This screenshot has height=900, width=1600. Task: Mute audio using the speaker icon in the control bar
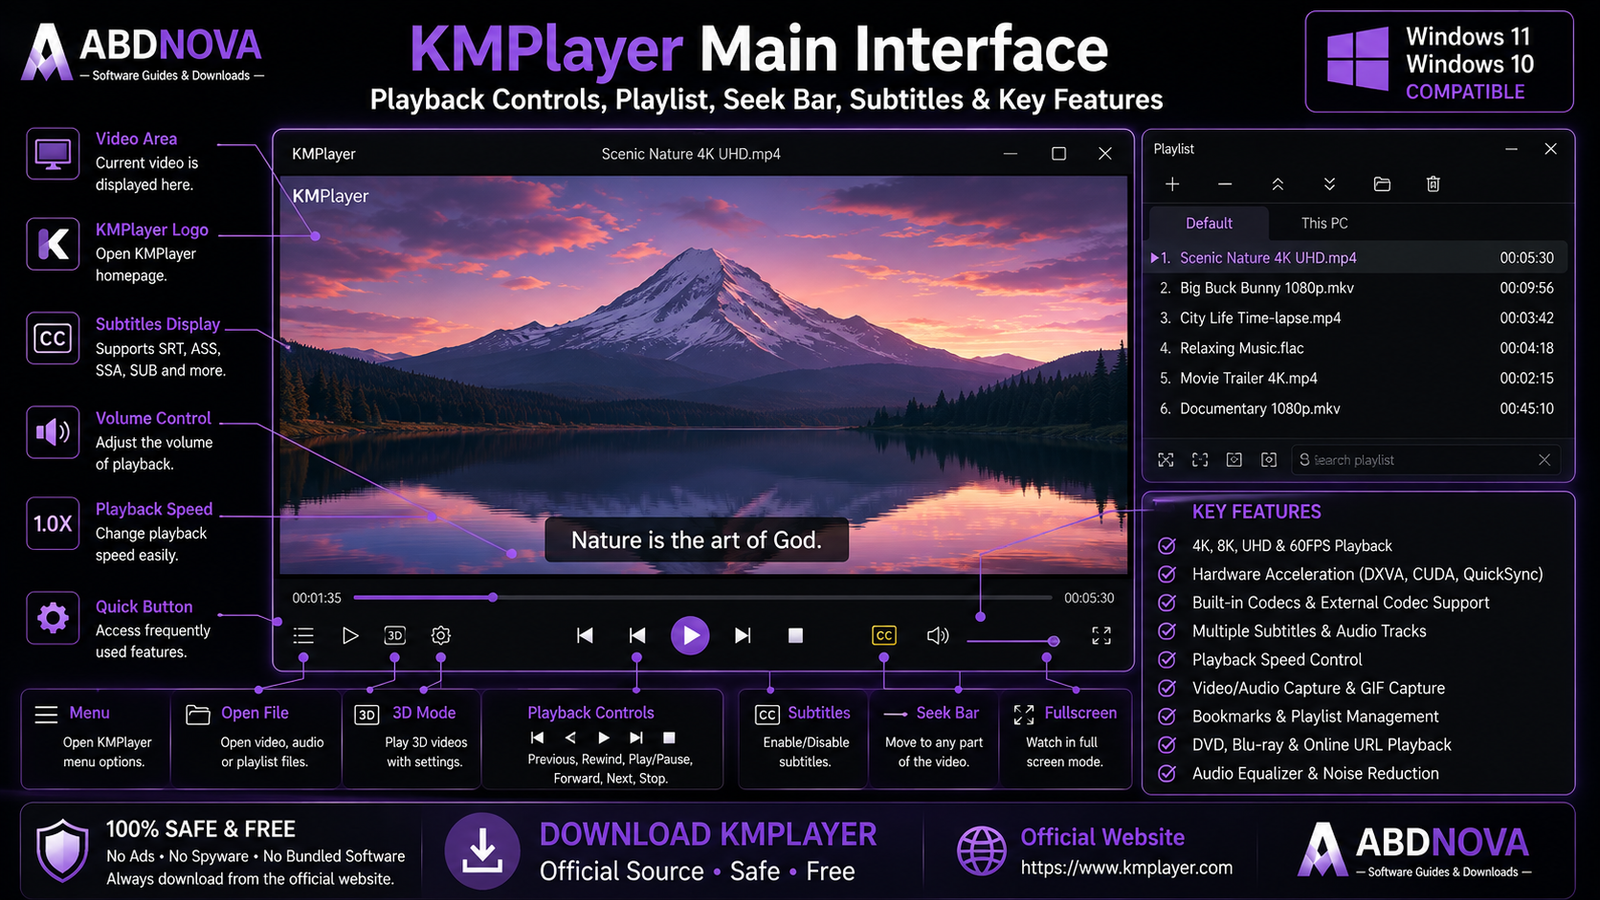coord(938,635)
